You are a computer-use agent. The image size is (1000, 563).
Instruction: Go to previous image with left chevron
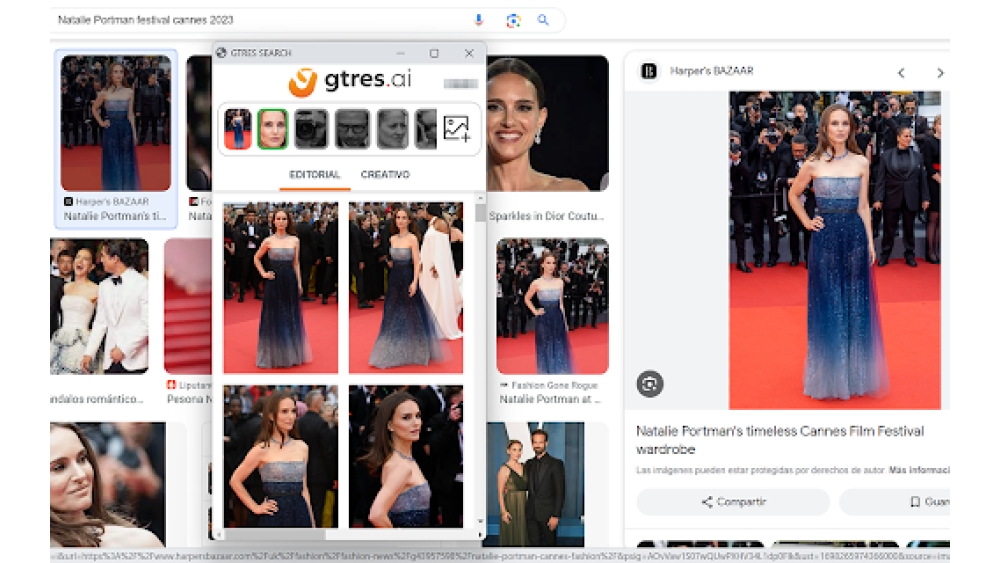click(901, 73)
